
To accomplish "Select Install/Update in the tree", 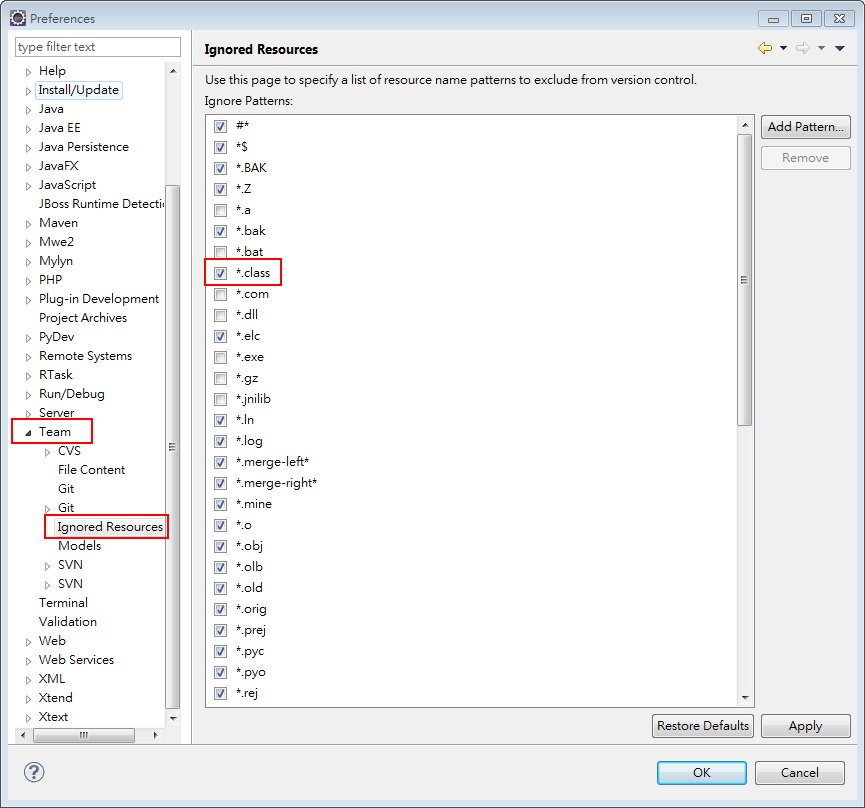I will click(x=78, y=90).
